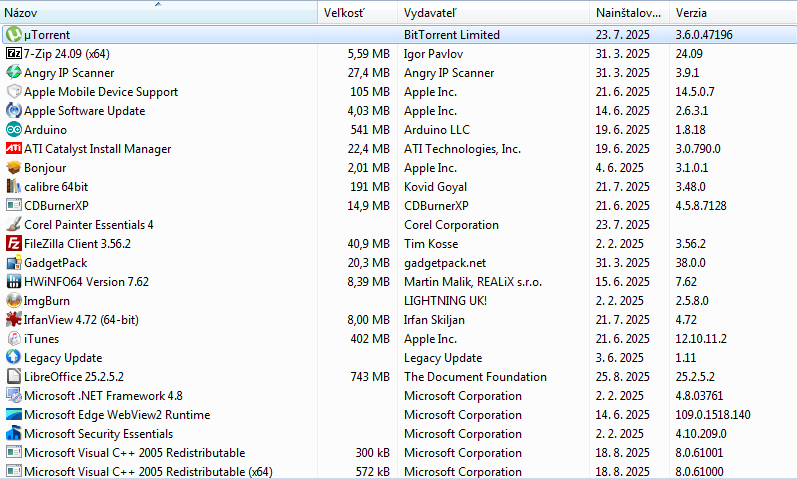797x479 pixels.
Task: Click publisher 'Martin Malik, REALiX s.r.o.'
Action: tap(473, 282)
